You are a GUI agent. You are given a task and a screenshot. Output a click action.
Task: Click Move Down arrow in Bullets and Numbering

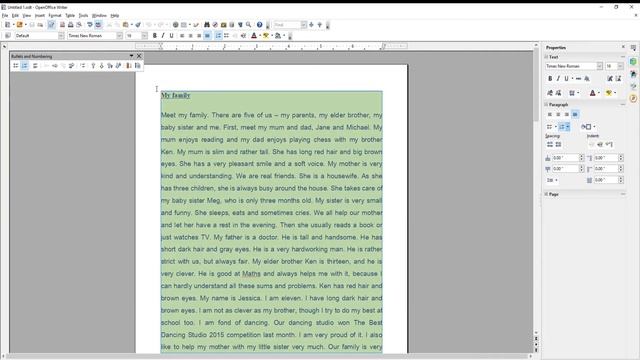click(x=102, y=65)
